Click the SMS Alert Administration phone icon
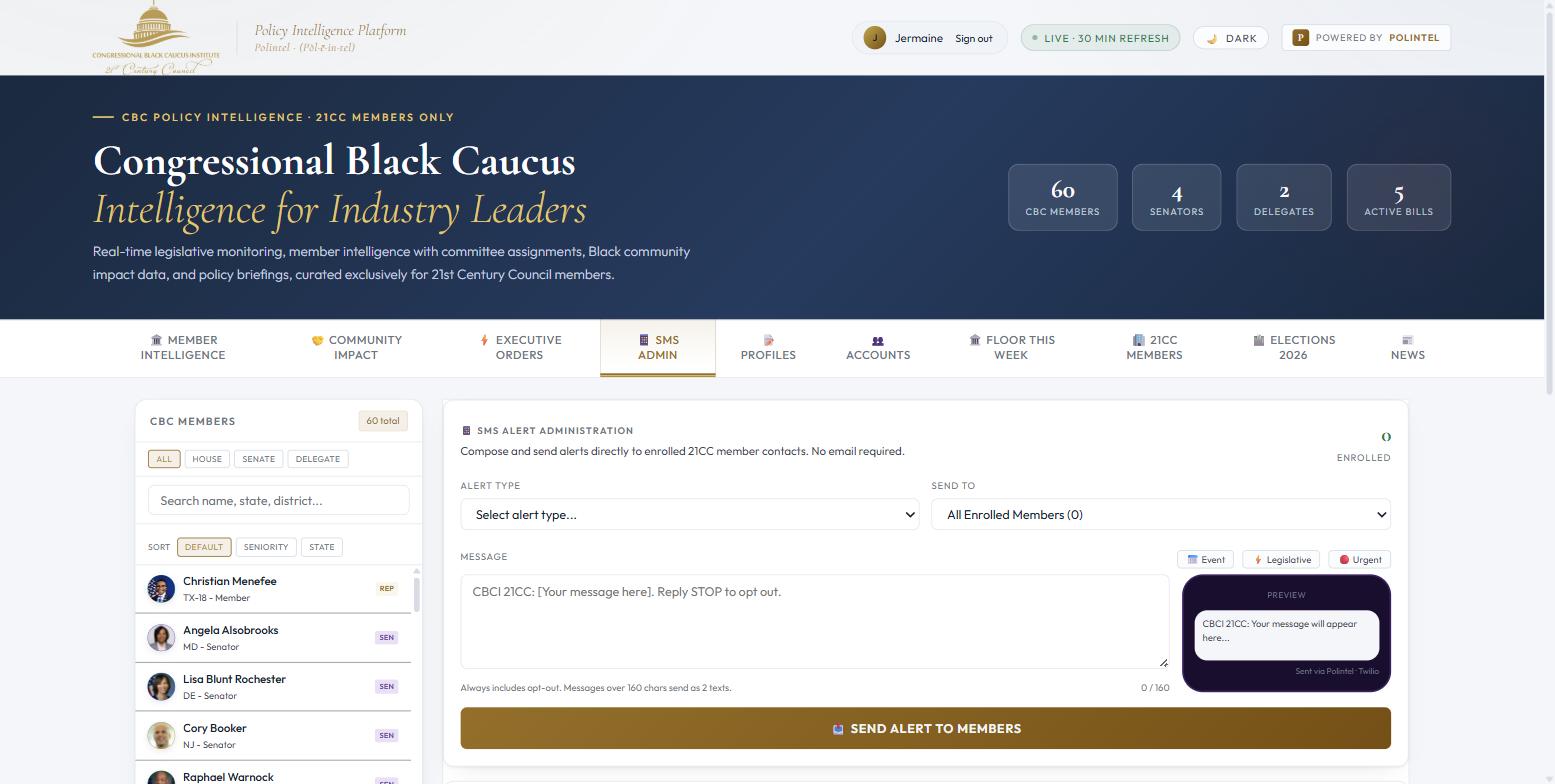Screen dimensions: 1555x784 tap(466, 431)
